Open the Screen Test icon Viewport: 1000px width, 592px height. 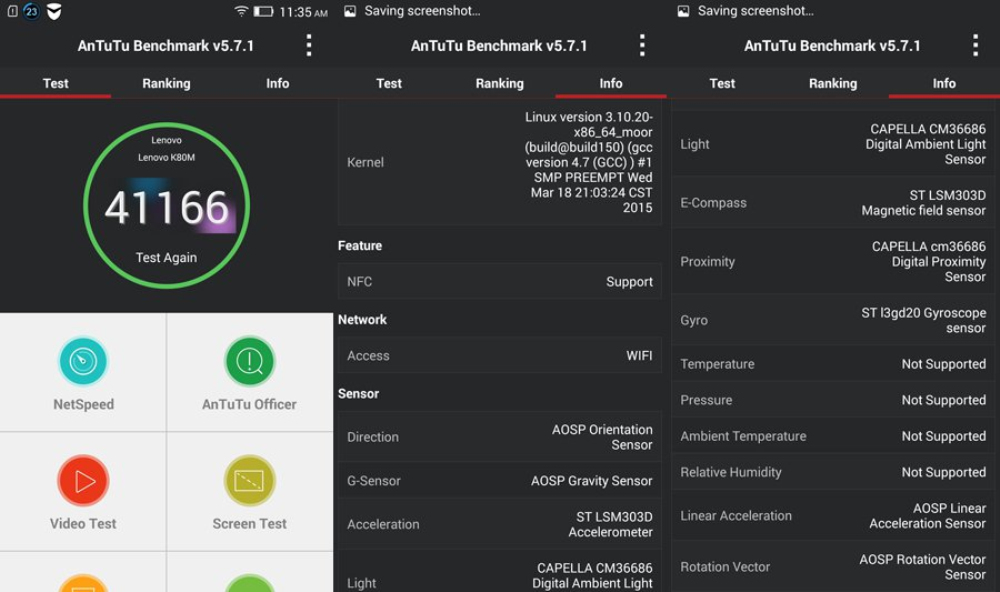point(249,481)
